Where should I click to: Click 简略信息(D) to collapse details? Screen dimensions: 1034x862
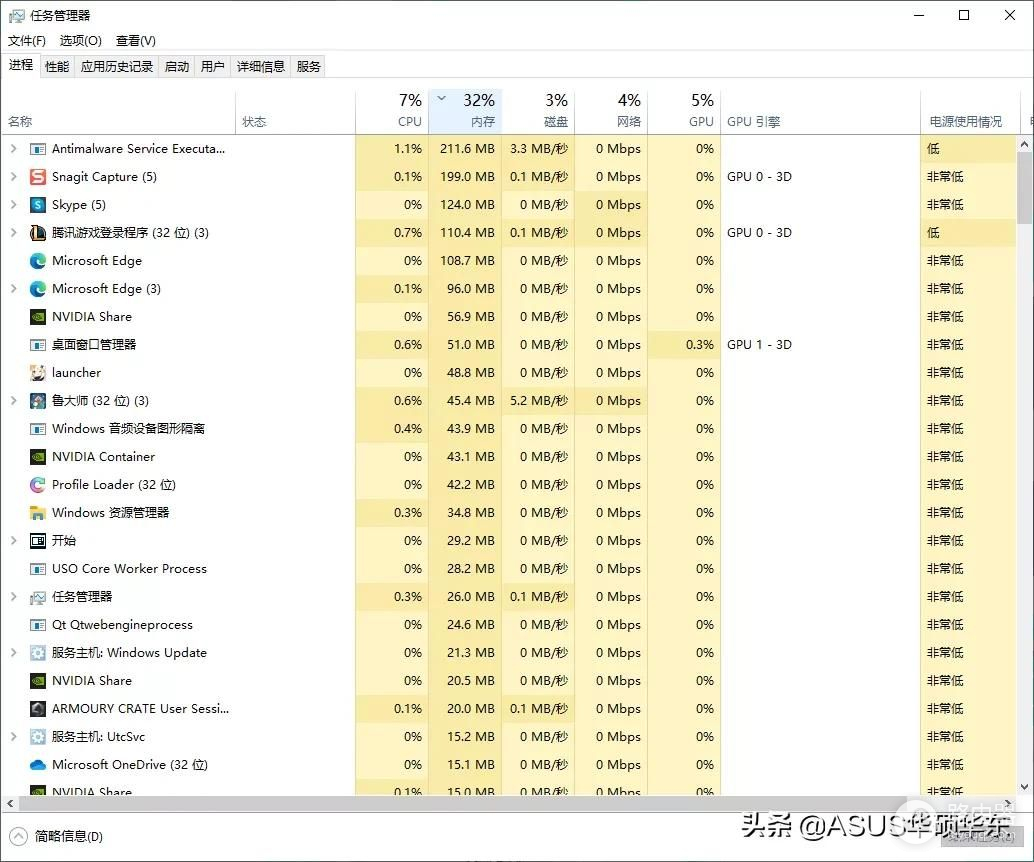coord(68,836)
